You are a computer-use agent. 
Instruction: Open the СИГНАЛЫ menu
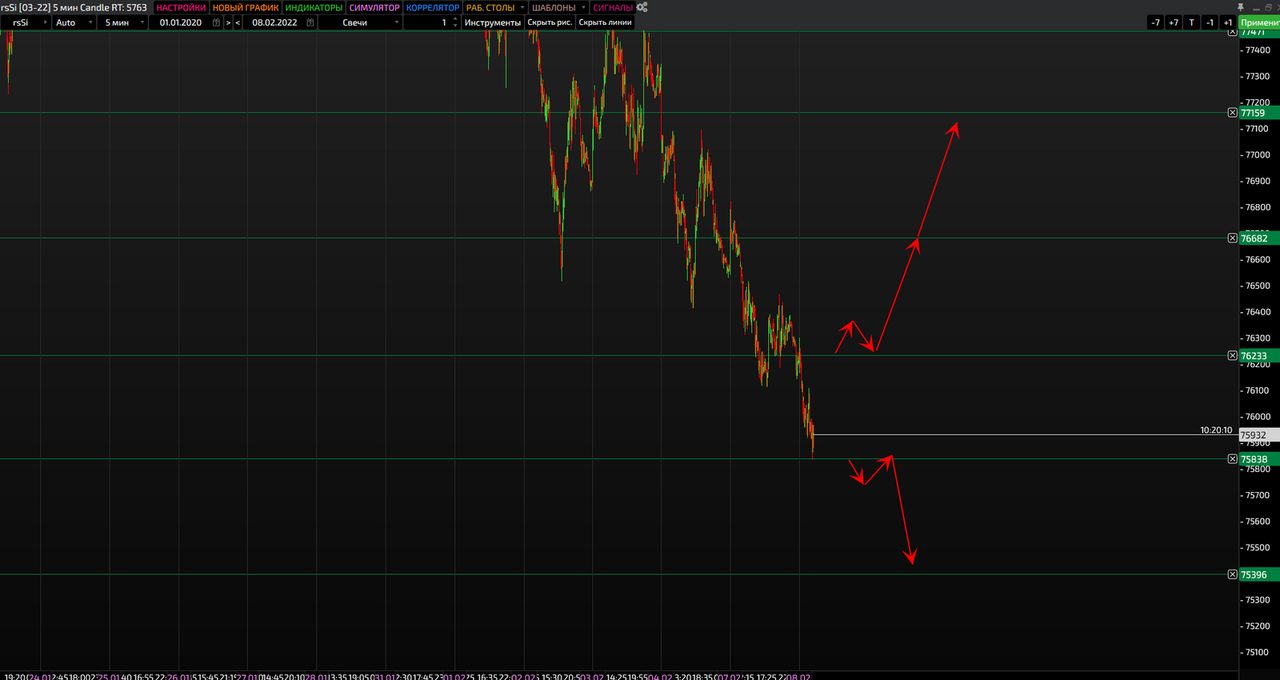click(613, 7)
